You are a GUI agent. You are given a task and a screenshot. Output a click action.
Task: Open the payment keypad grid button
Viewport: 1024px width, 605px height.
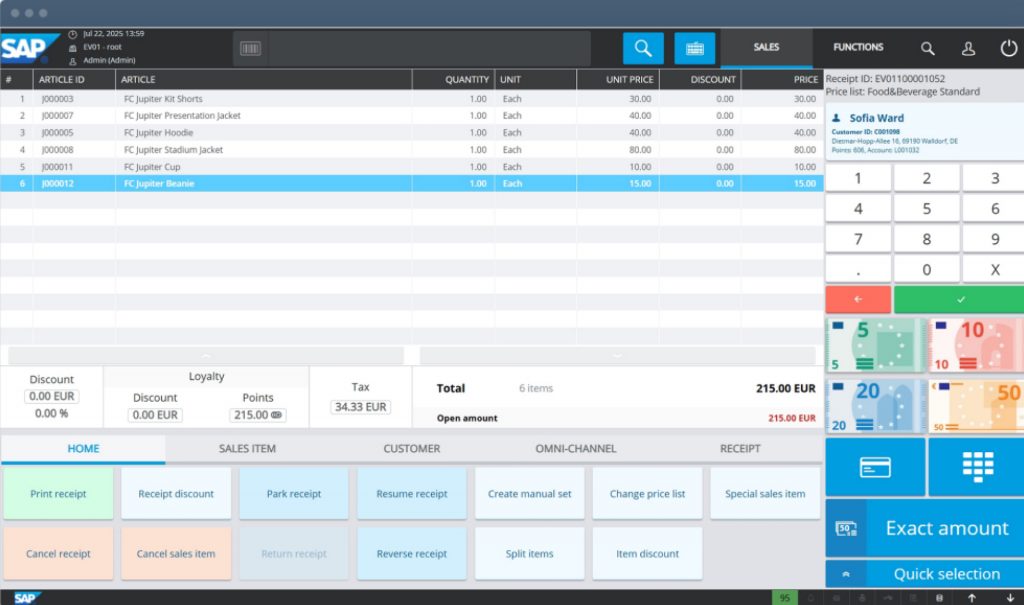[977, 467]
